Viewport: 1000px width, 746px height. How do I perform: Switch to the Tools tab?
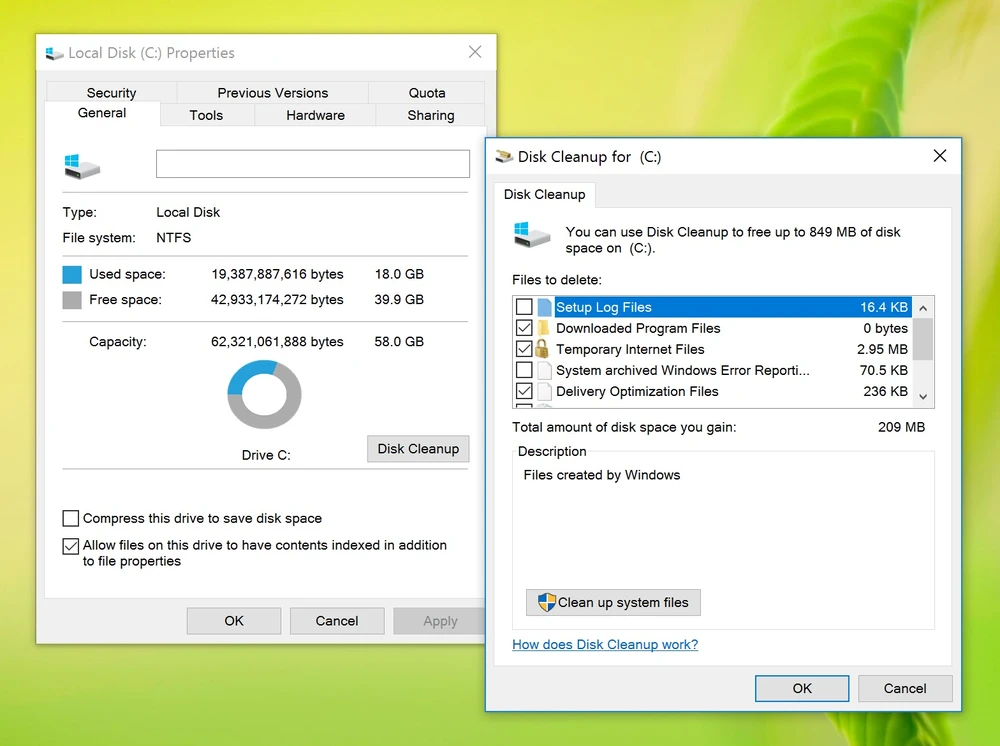tap(206, 115)
